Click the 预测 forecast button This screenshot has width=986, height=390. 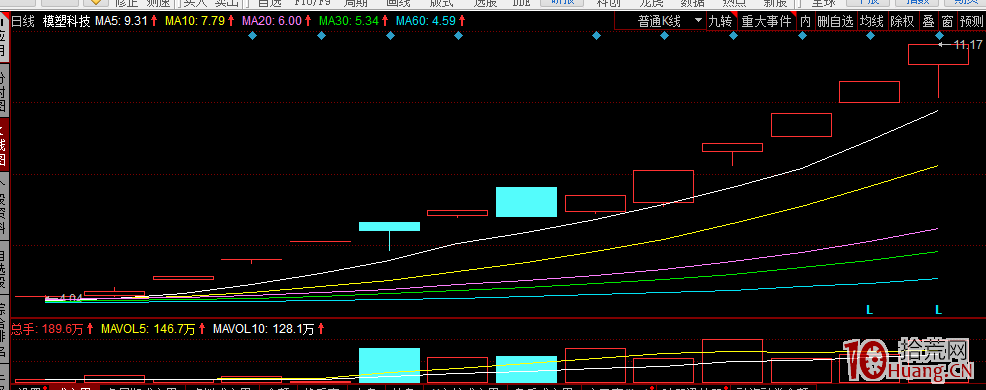(971, 21)
